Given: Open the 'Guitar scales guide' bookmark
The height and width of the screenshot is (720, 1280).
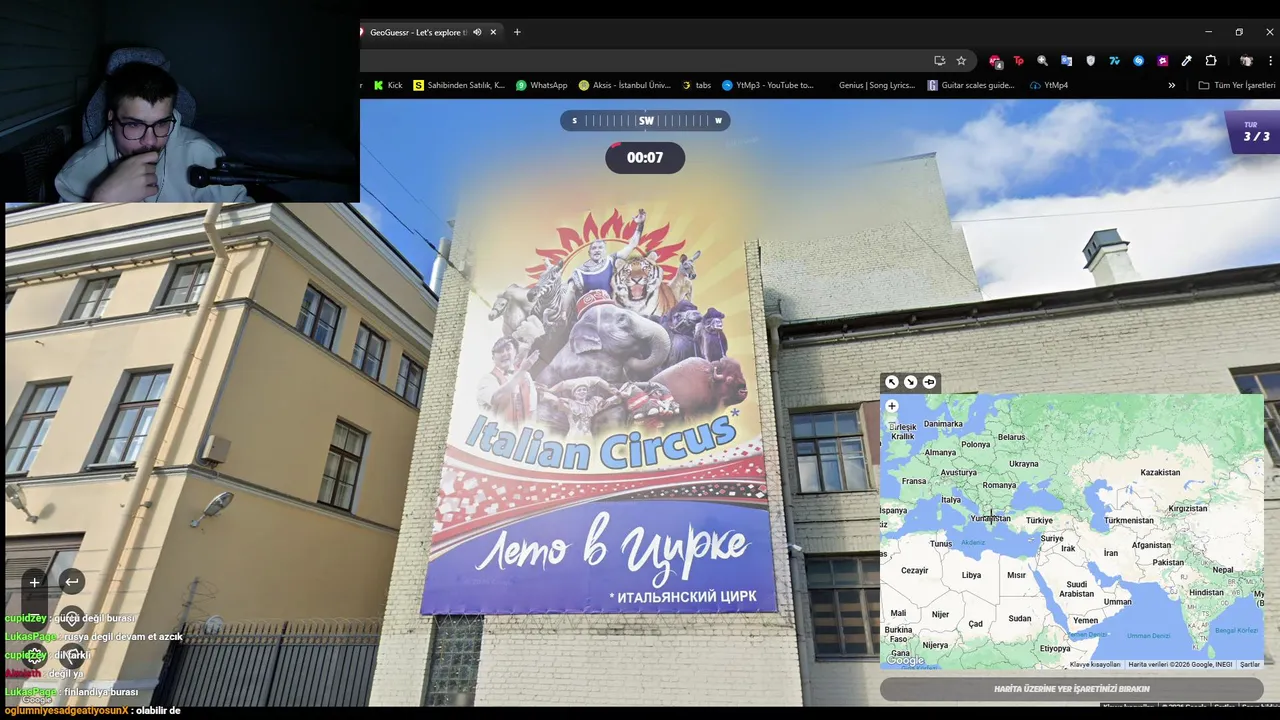Looking at the screenshot, I should [x=971, y=85].
